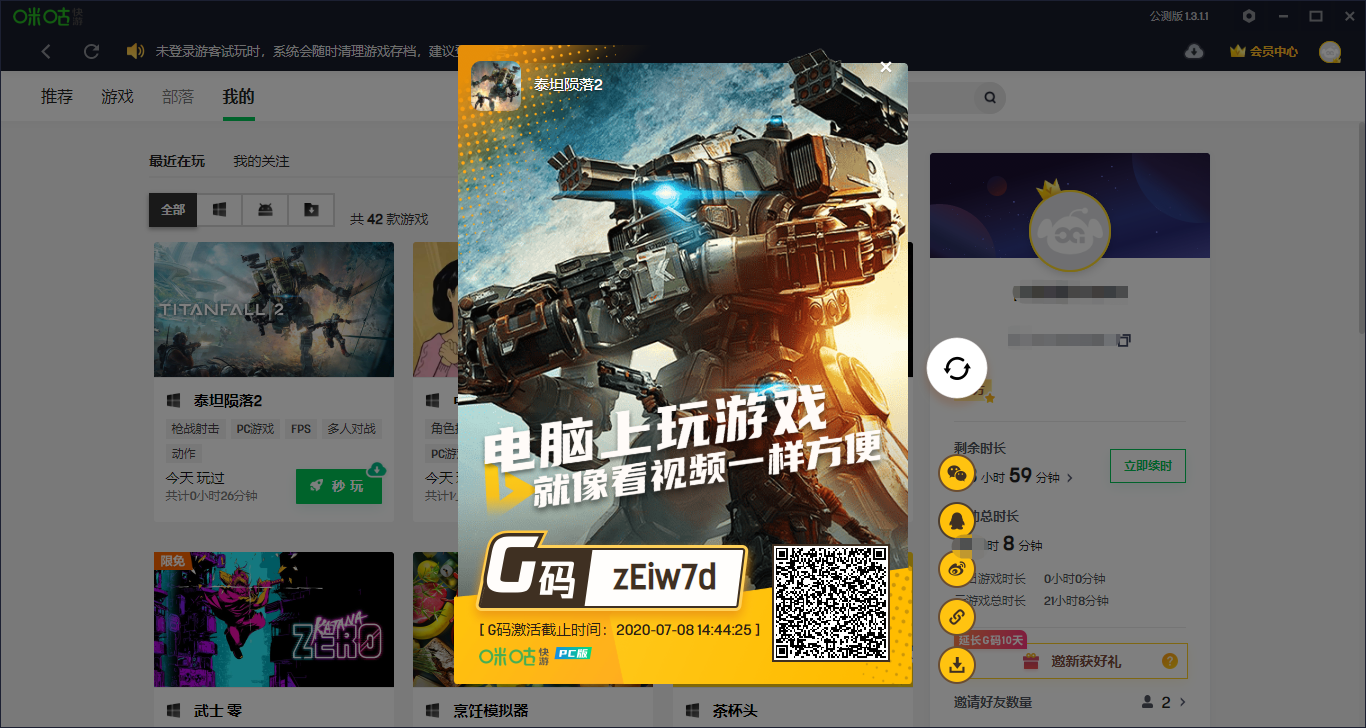
Task: Click the profile avatar in right panel
Action: pyautogui.click(x=1070, y=231)
